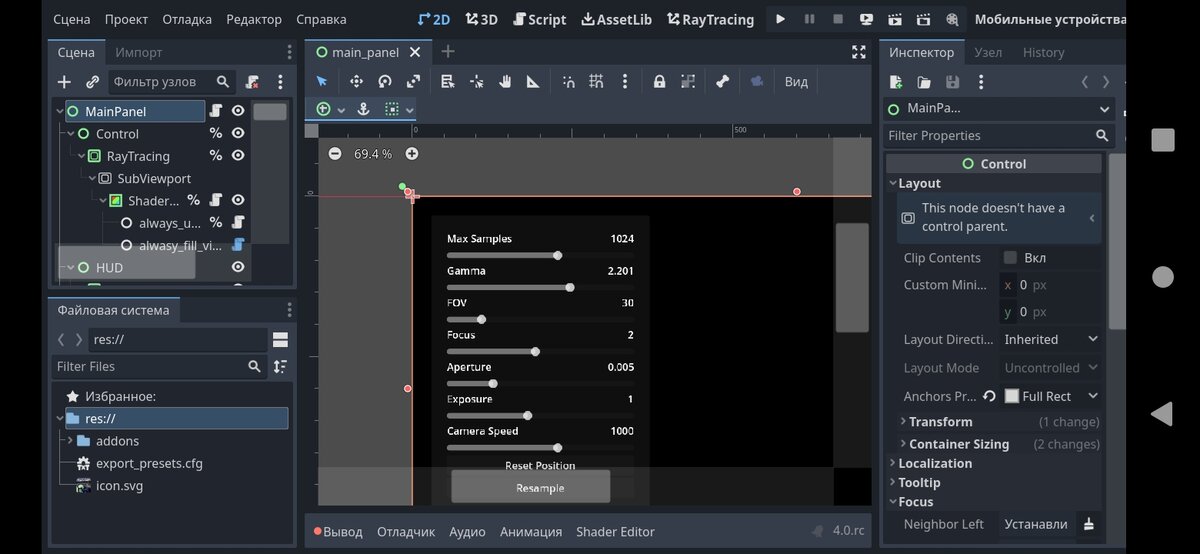Switch to the Узел tab
Screen dimensions: 1200x554
point(988,52)
